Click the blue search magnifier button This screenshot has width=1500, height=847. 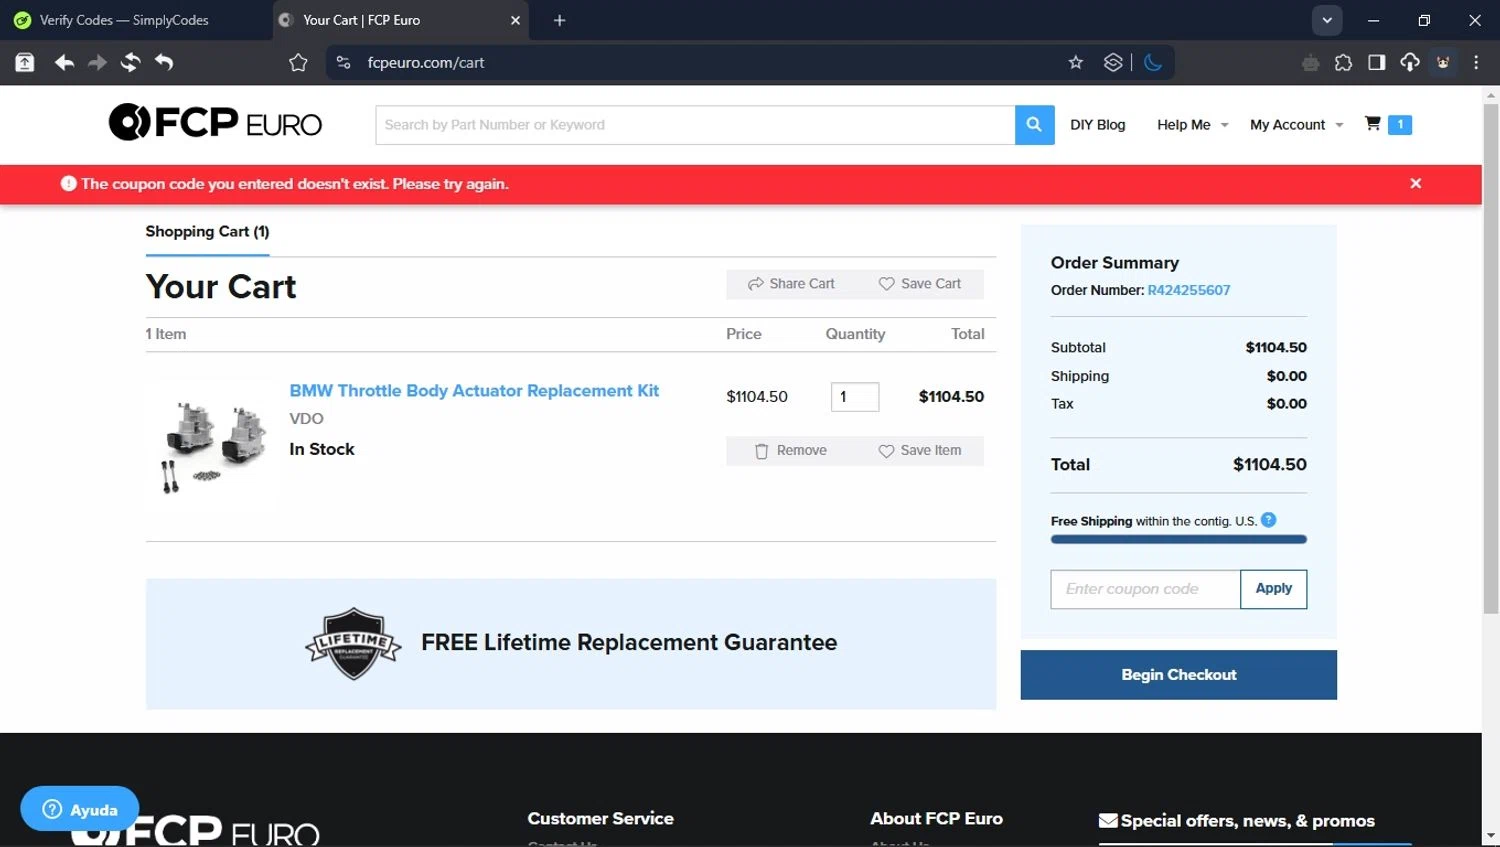coord(1034,125)
